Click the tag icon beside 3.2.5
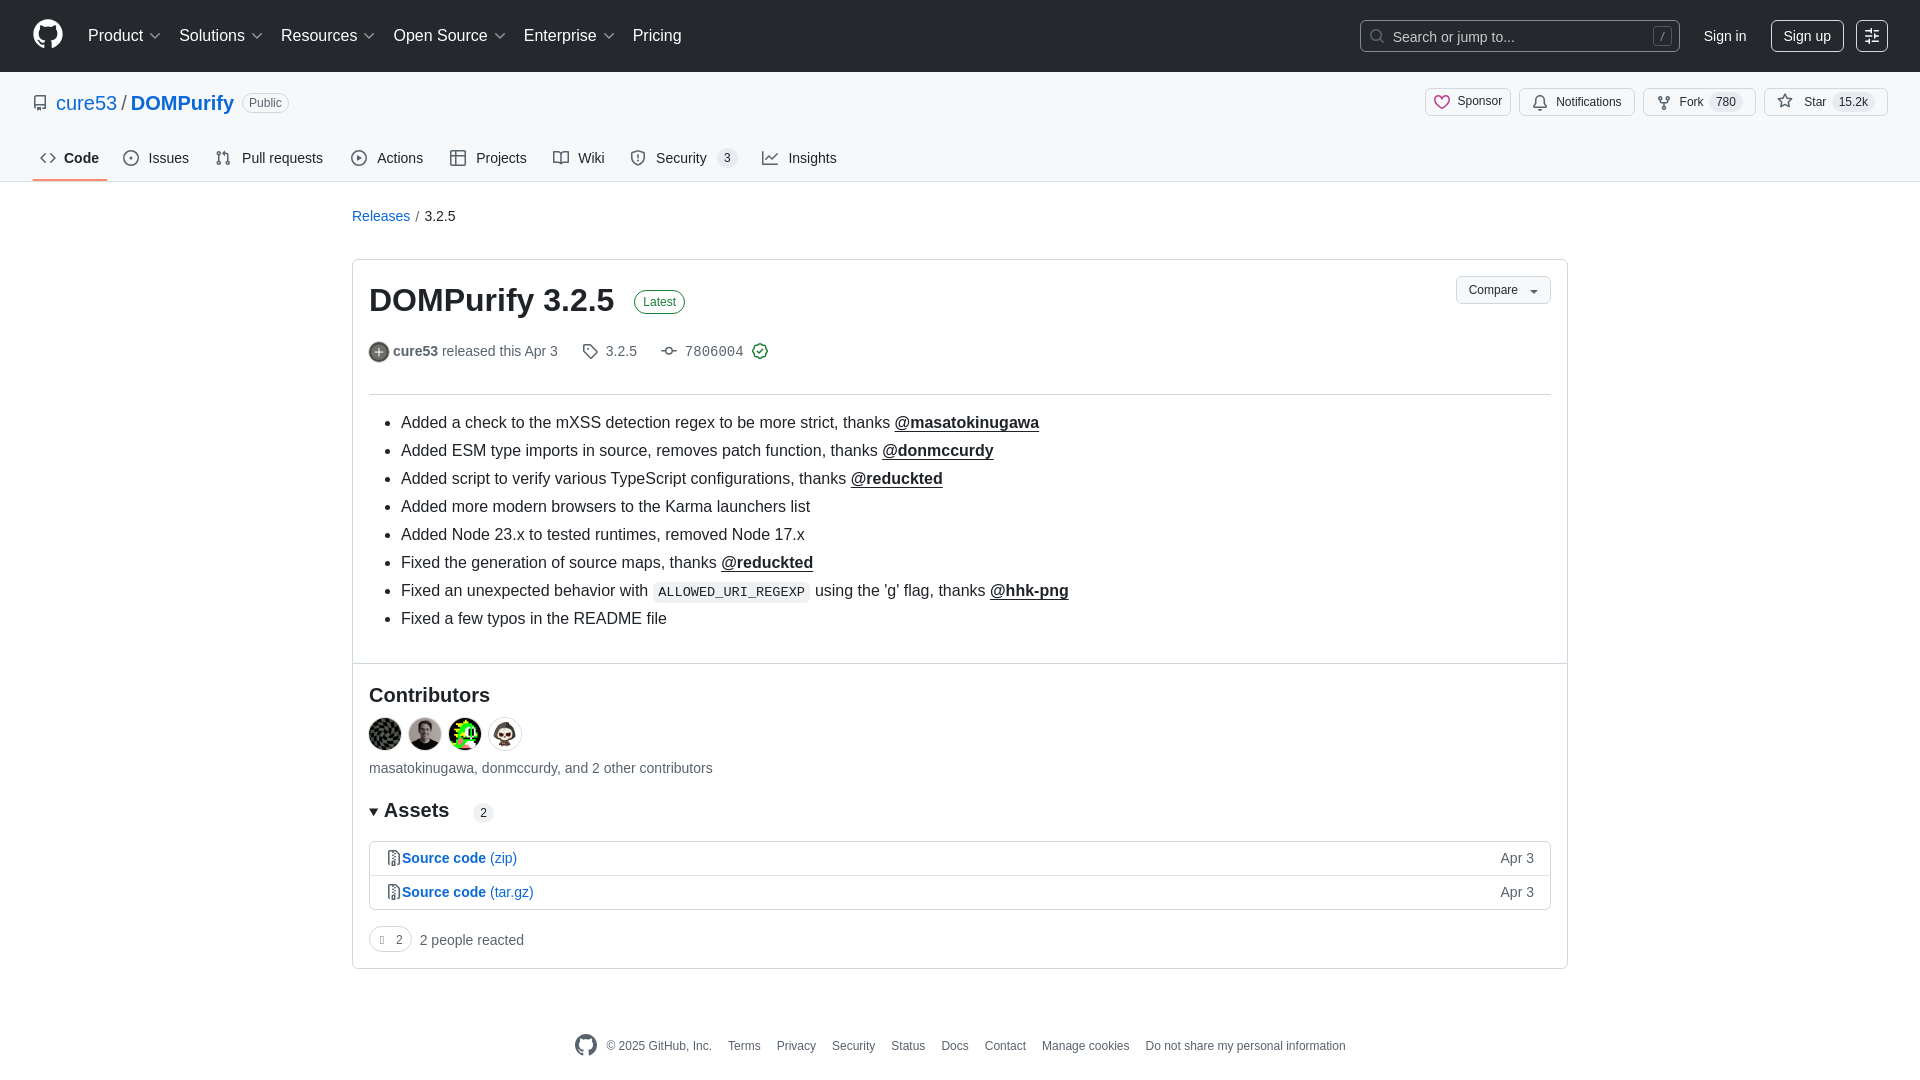 [x=590, y=351]
